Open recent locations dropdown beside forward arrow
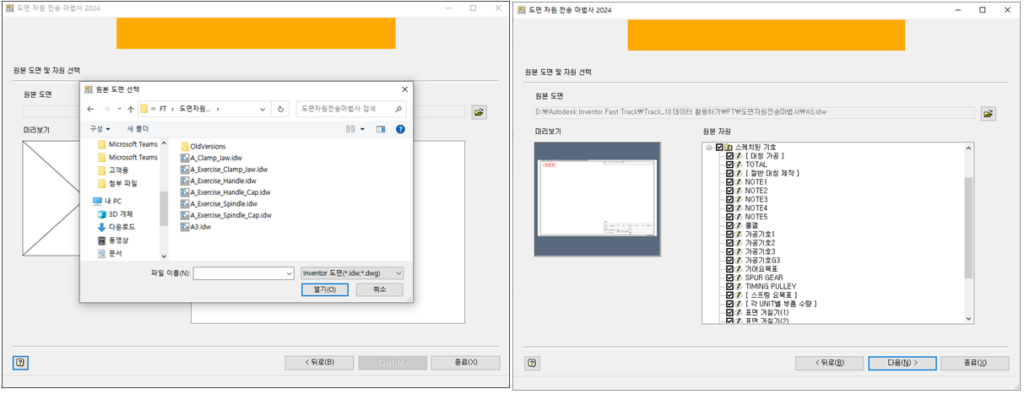Viewport: 1024px width, 394px height. pos(119,109)
